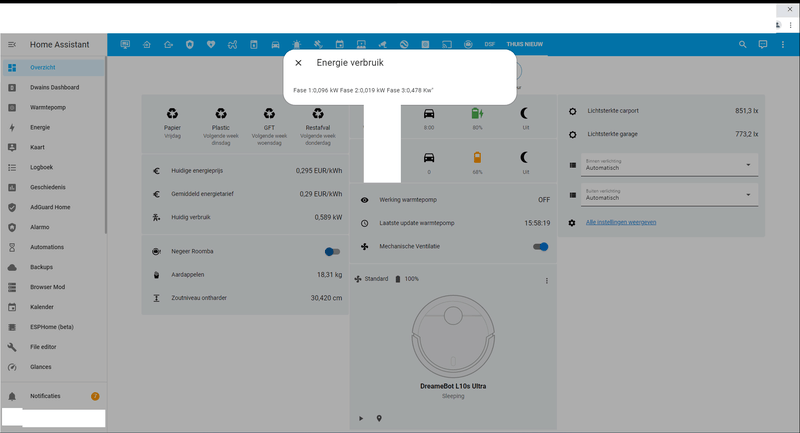Viewport: 800px width, 433px height.
Task: Open the Energie panel in sidebar
Action: (54, 127)
